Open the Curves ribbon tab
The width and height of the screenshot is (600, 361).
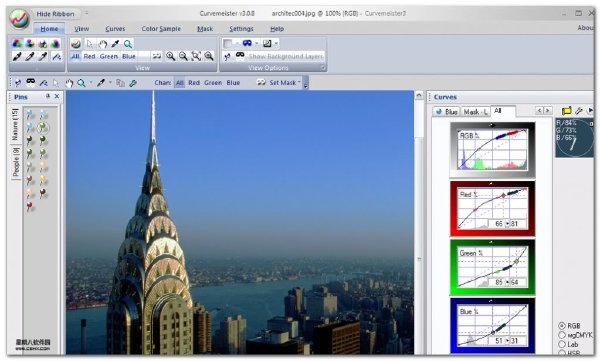pos(115,29)
